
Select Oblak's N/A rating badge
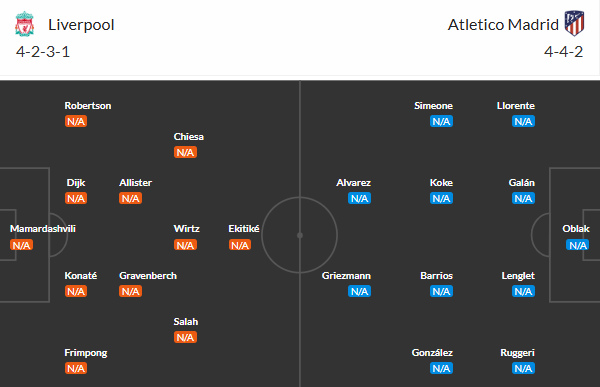(577, 245)
